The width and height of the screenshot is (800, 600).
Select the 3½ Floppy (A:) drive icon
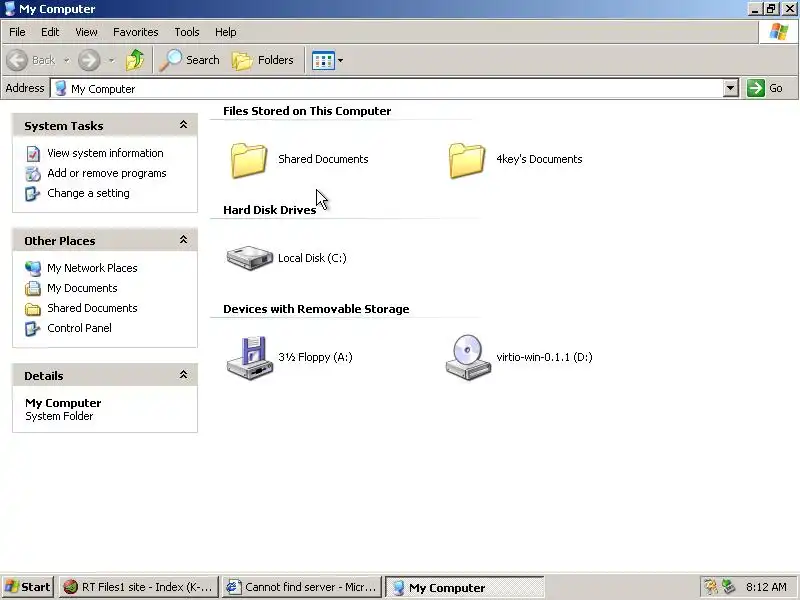249,358
